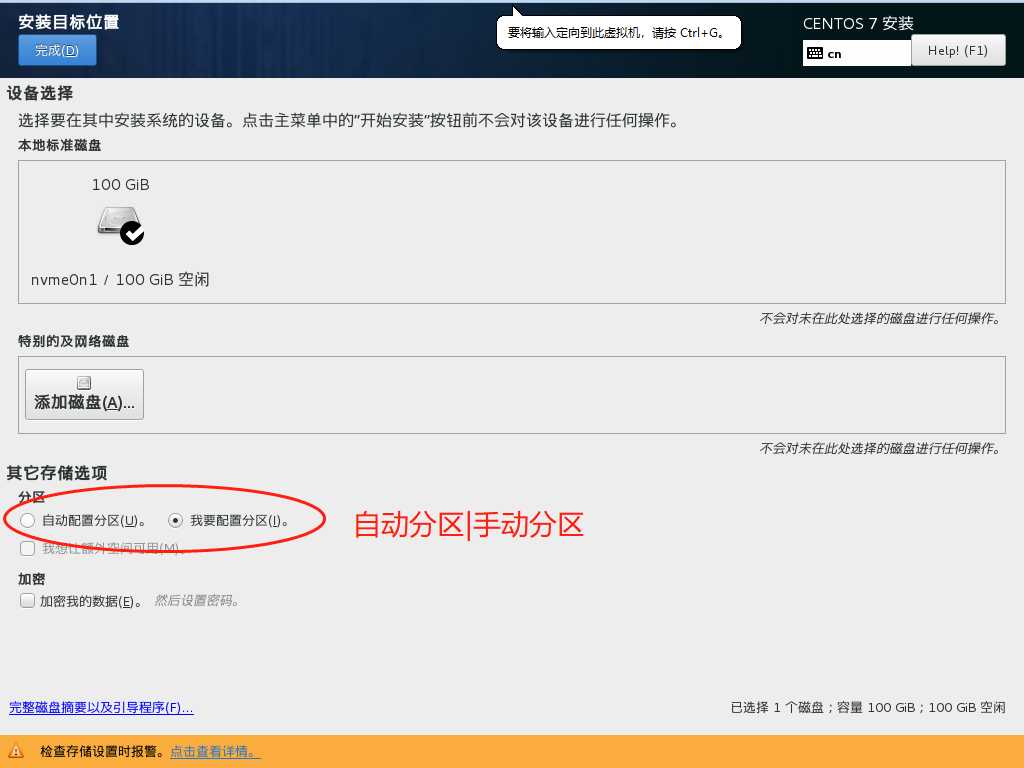1024x768 pixels.
Task: Click the warning triangle icon in orange bar
Action: click(x=16, y=752)
